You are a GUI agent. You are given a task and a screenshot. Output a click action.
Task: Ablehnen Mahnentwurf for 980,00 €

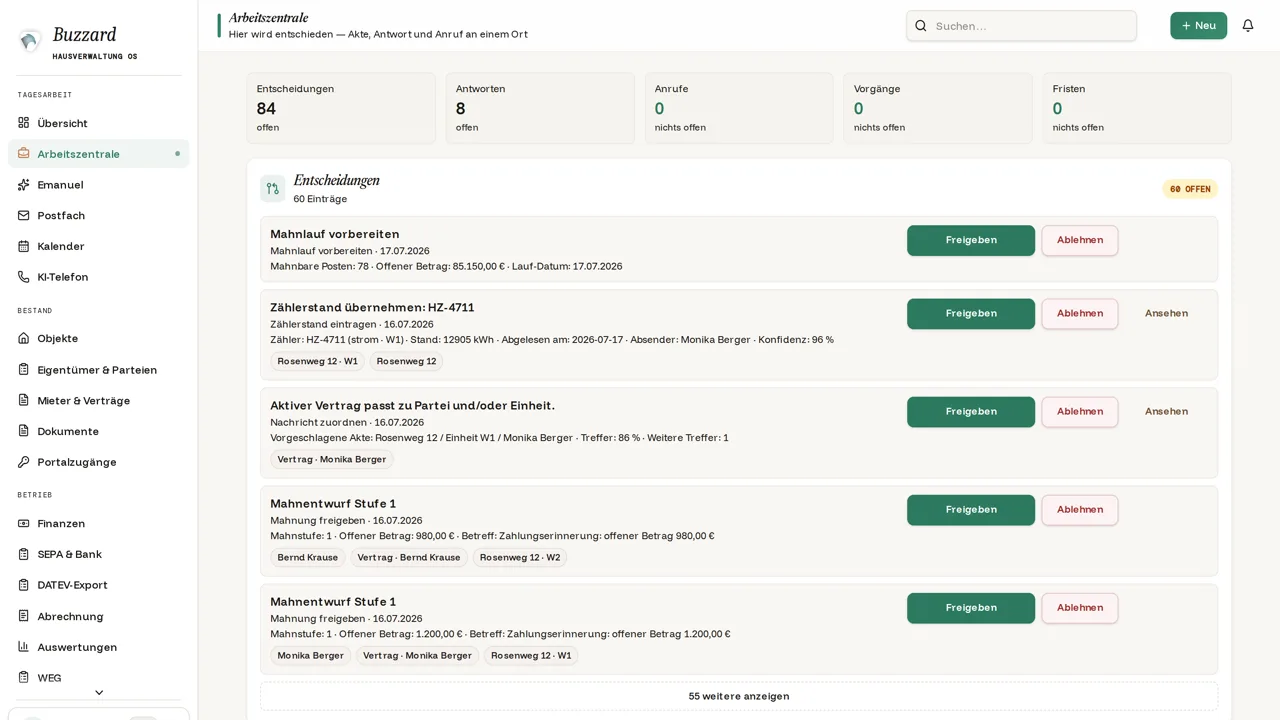pyautogui.click(x=1080, y=510)
